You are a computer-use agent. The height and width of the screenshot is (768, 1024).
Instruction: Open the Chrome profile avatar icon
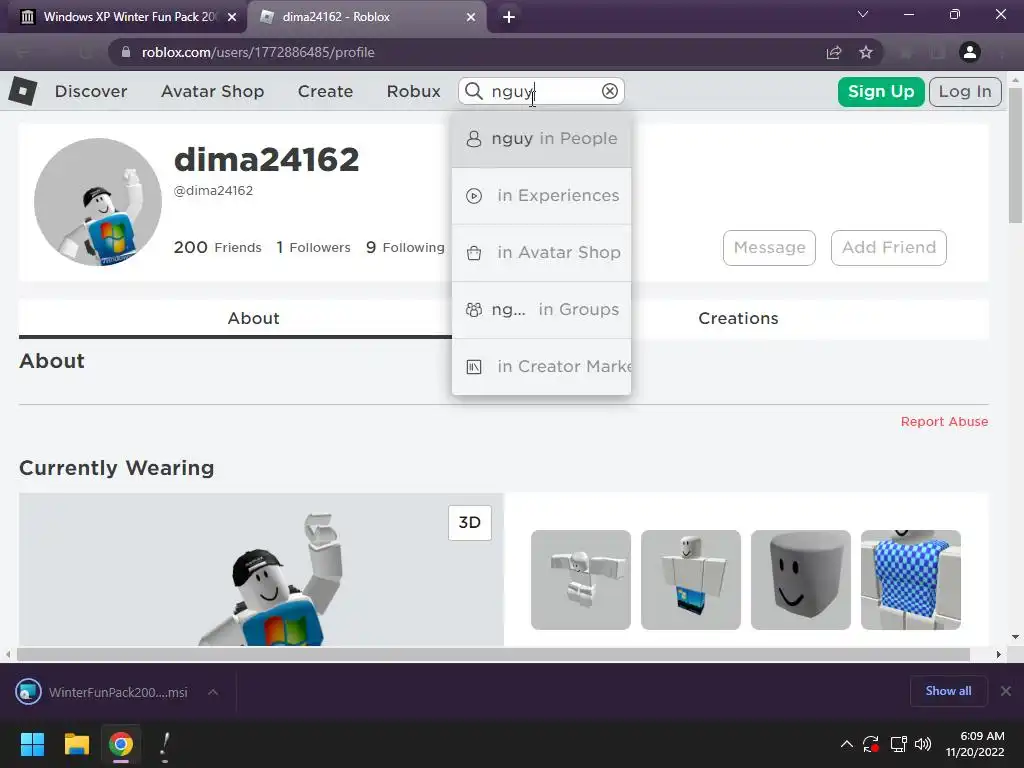[969, 52]
